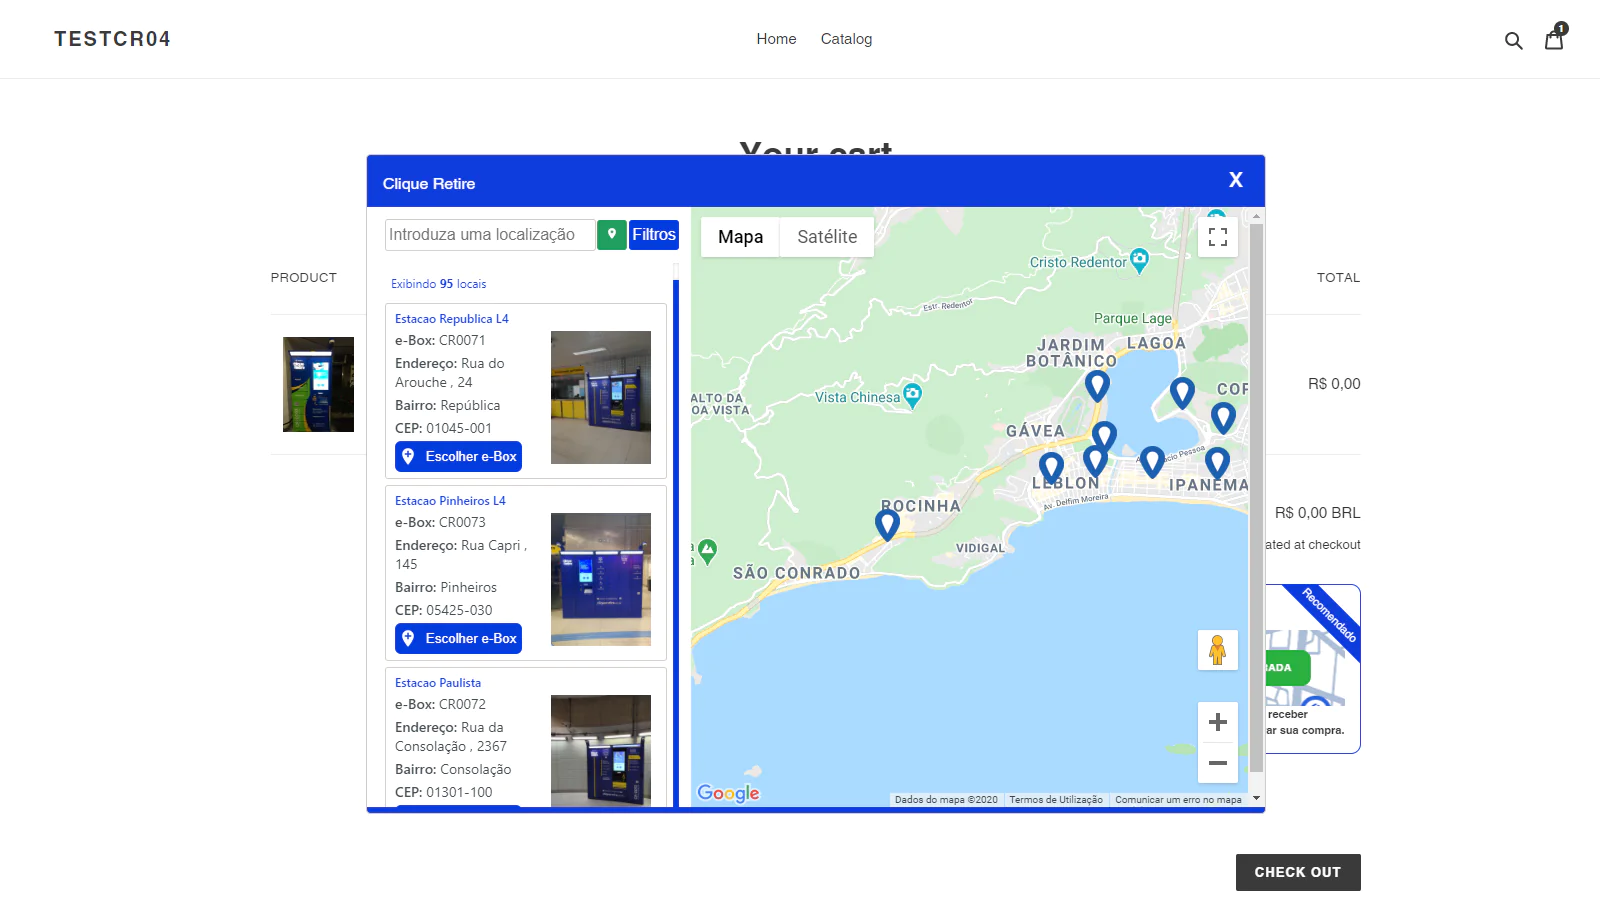Open Termos de Utilização link

pyautogui.click(x=1056, y=800)
